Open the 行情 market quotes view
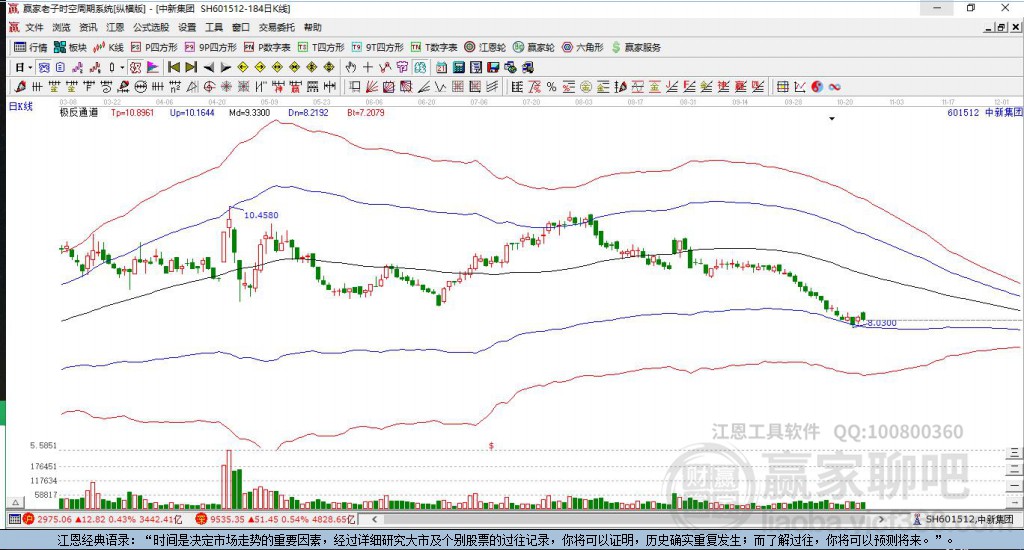 [31, 47]
